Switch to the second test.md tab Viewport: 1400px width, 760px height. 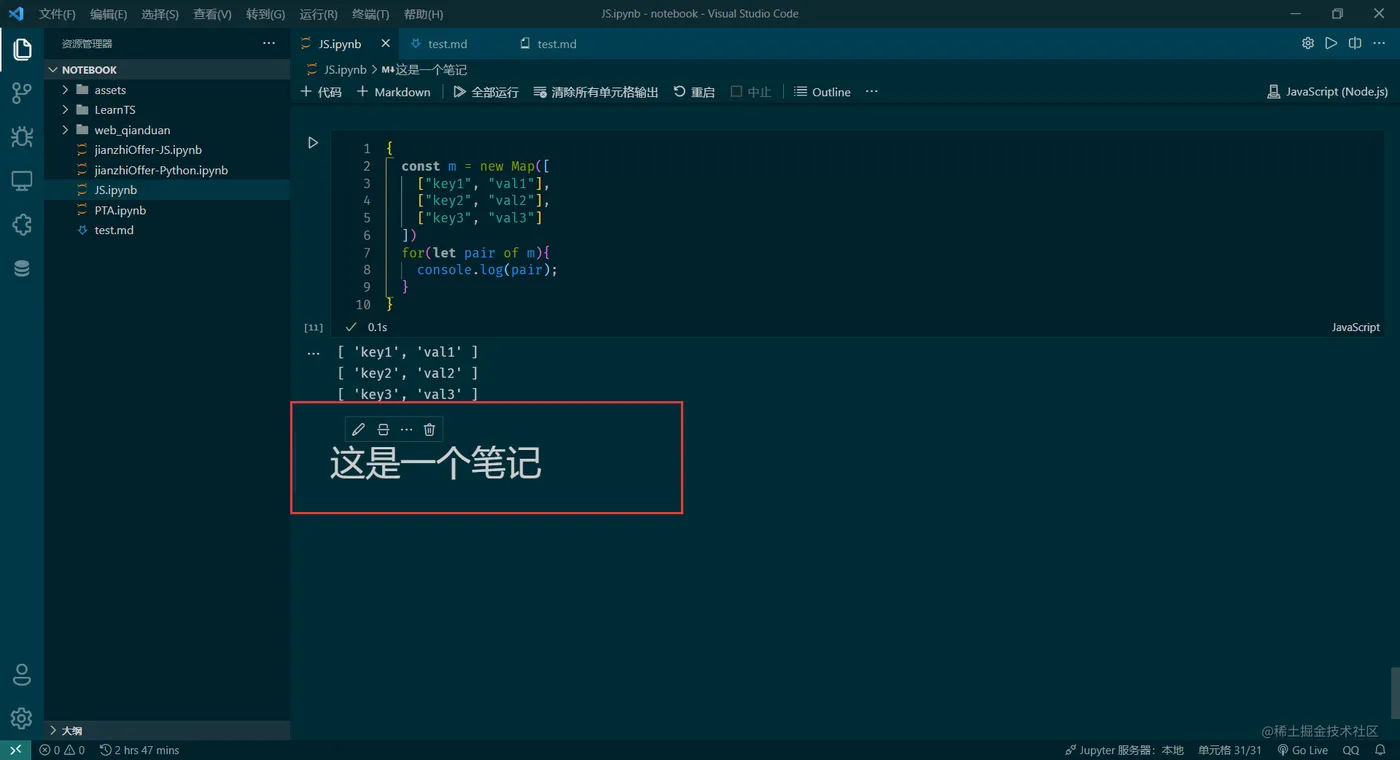click(x=557, y=44)
